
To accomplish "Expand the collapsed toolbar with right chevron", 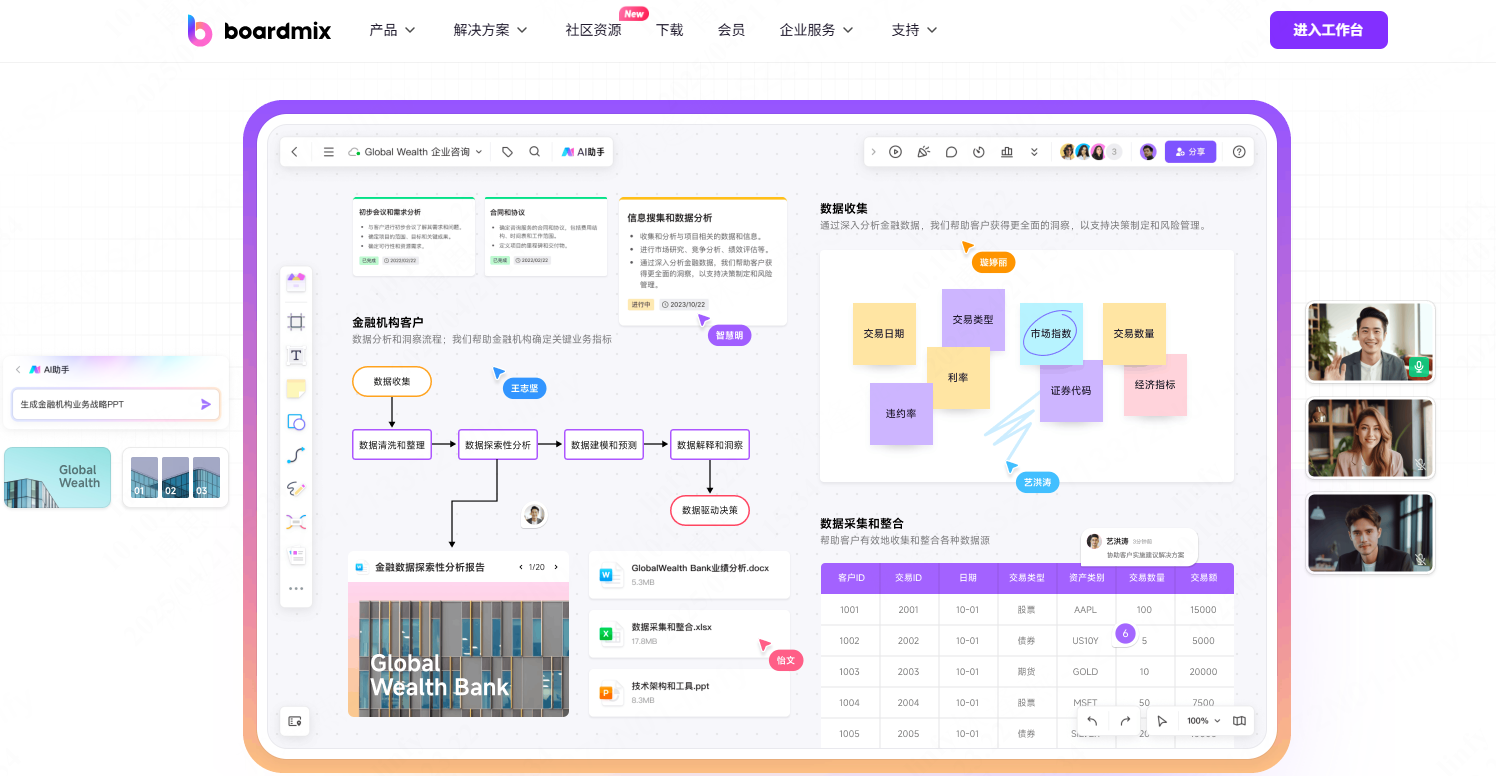I will tap(873, 152).
